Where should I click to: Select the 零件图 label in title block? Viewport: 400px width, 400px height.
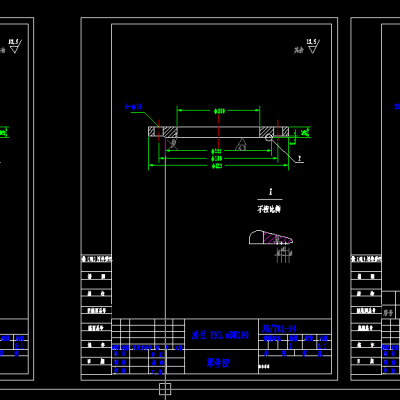[x=218, y=363]
